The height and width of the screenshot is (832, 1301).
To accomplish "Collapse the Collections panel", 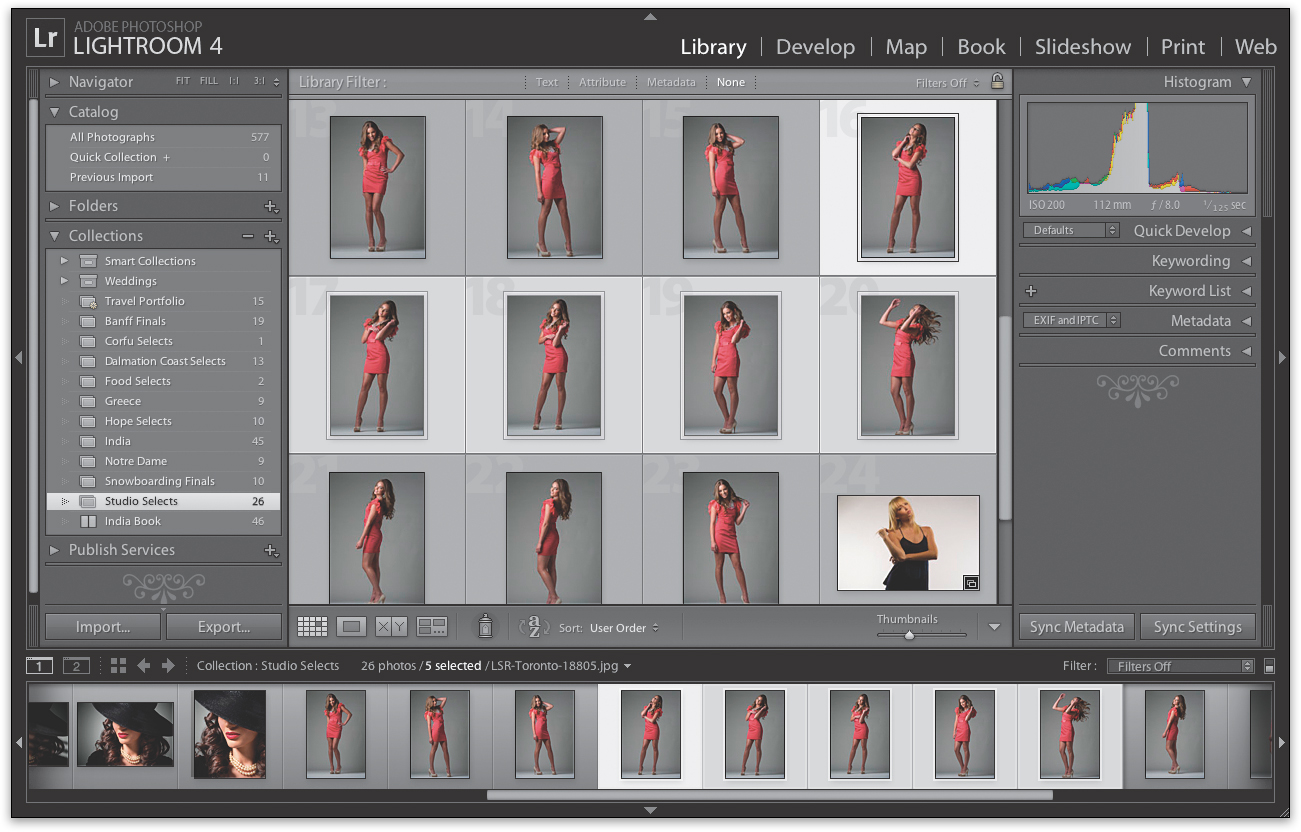I will tap(54, 236).
